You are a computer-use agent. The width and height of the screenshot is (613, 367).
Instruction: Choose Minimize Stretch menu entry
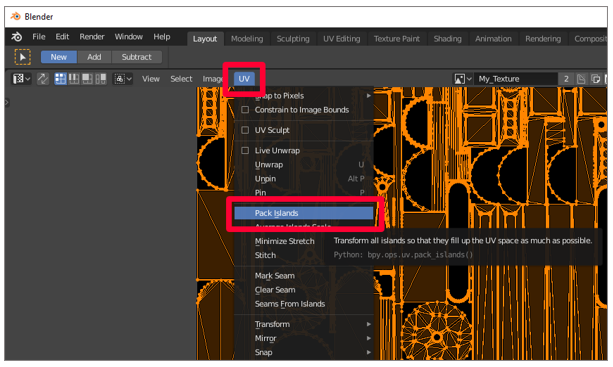coord(284,241)
